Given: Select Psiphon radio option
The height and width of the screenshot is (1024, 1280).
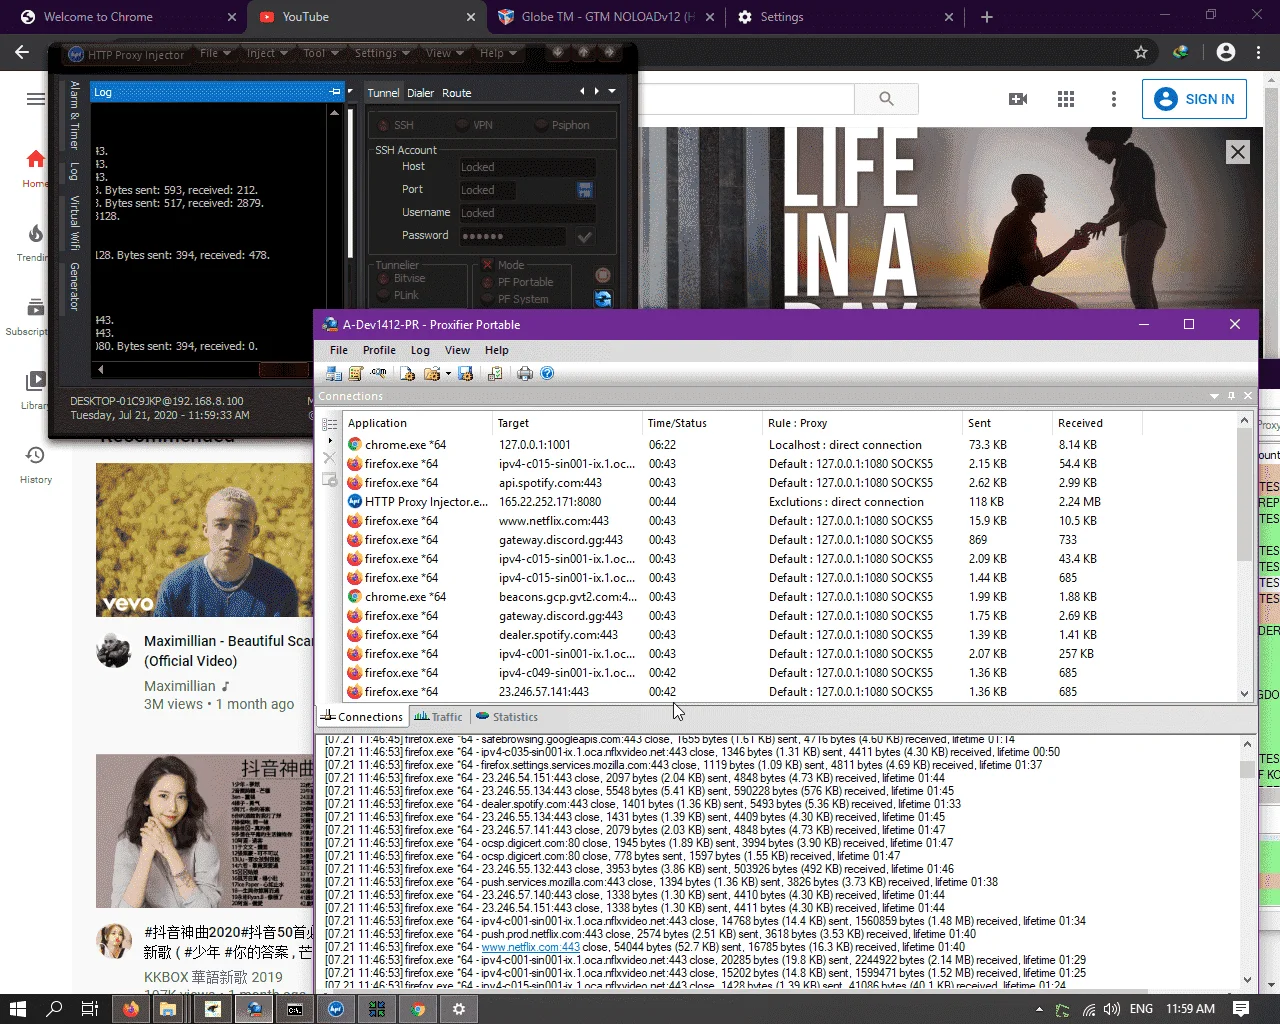Looking at the screenshot, I should [x=561, y=125].
